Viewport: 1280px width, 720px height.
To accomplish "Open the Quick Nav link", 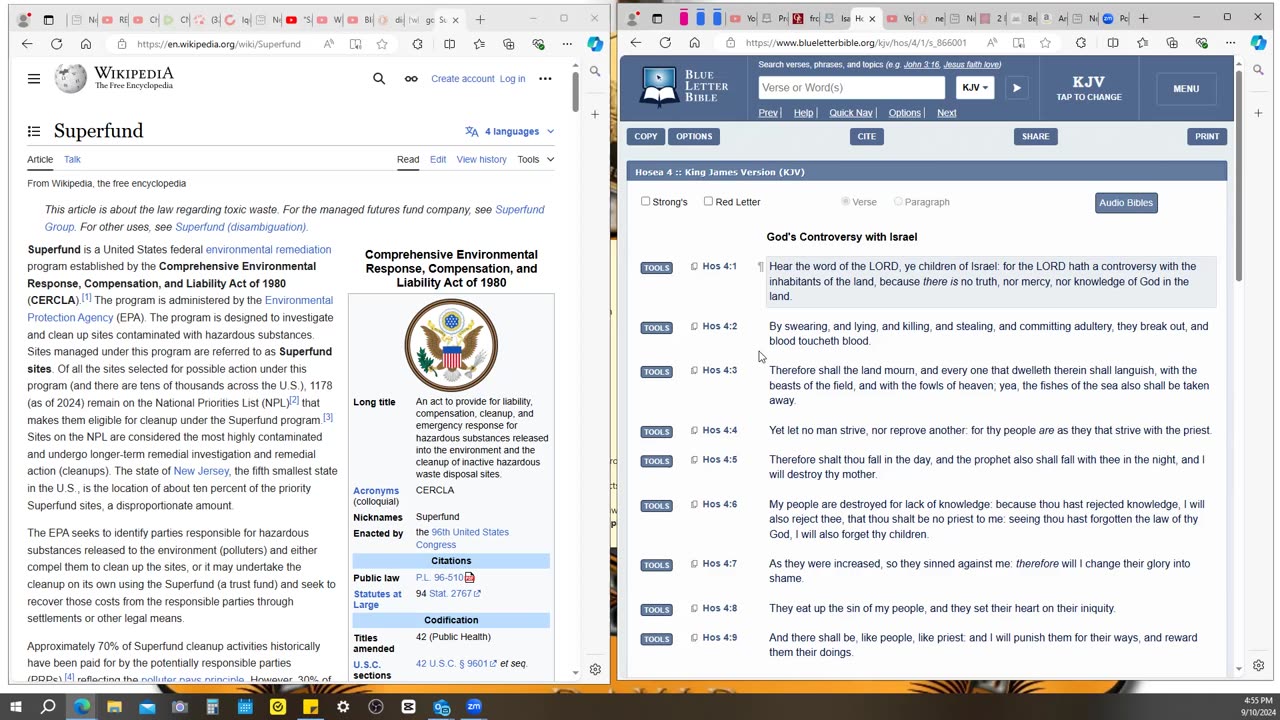I will pos(851,113).
